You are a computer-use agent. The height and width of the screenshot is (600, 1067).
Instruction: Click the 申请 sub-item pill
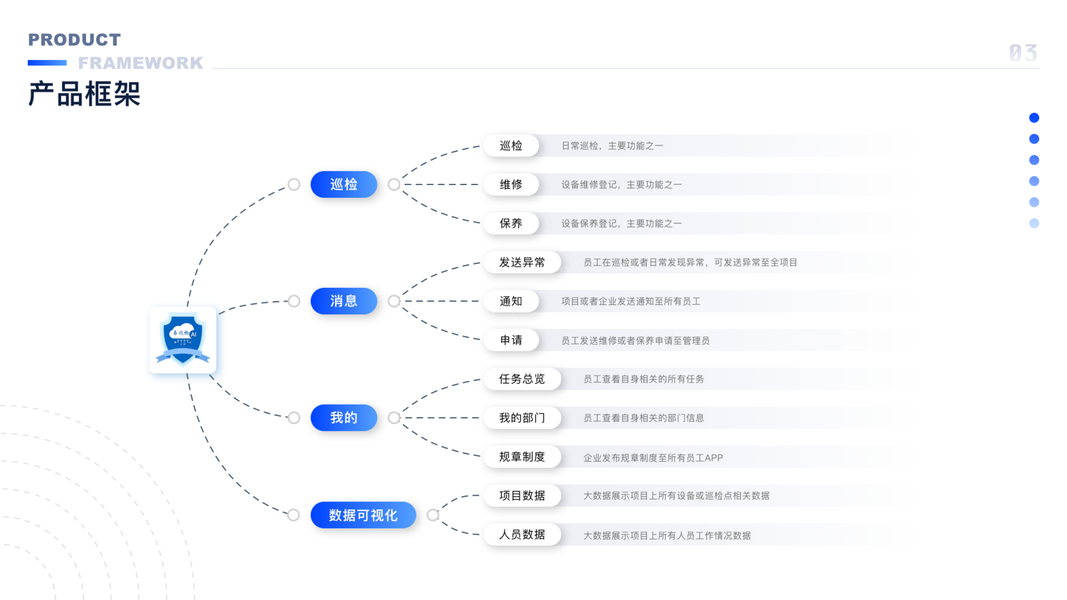point(511,340)
